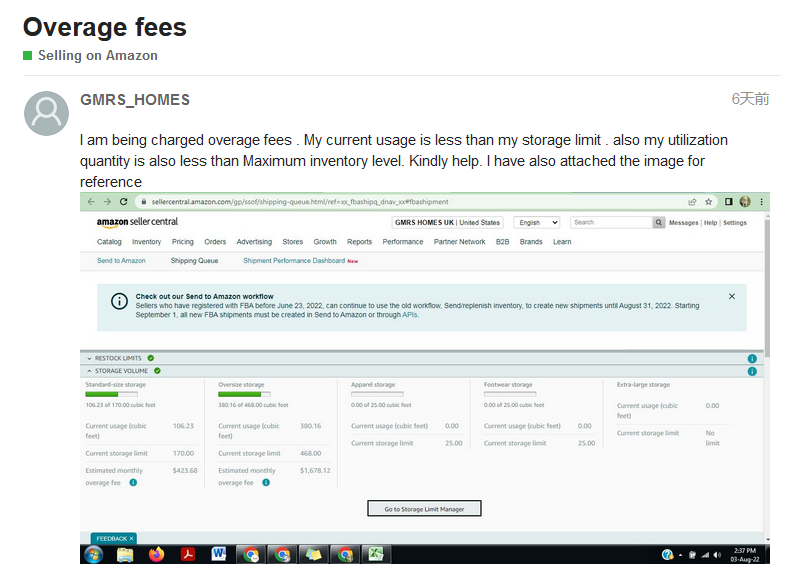Open the Orders menu
This screenshot has height=576, width=786.
click(x=215, y=242)
